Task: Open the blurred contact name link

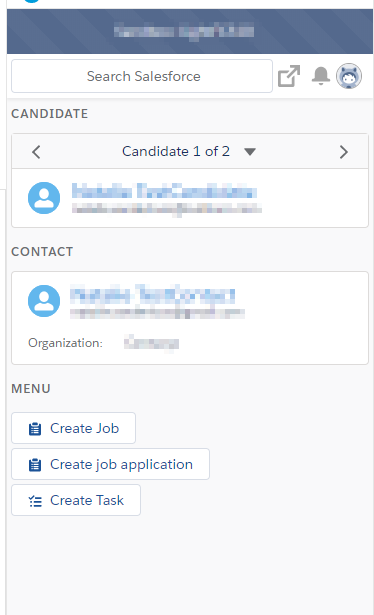Action: pyautogui.click(x=153, y=295)
